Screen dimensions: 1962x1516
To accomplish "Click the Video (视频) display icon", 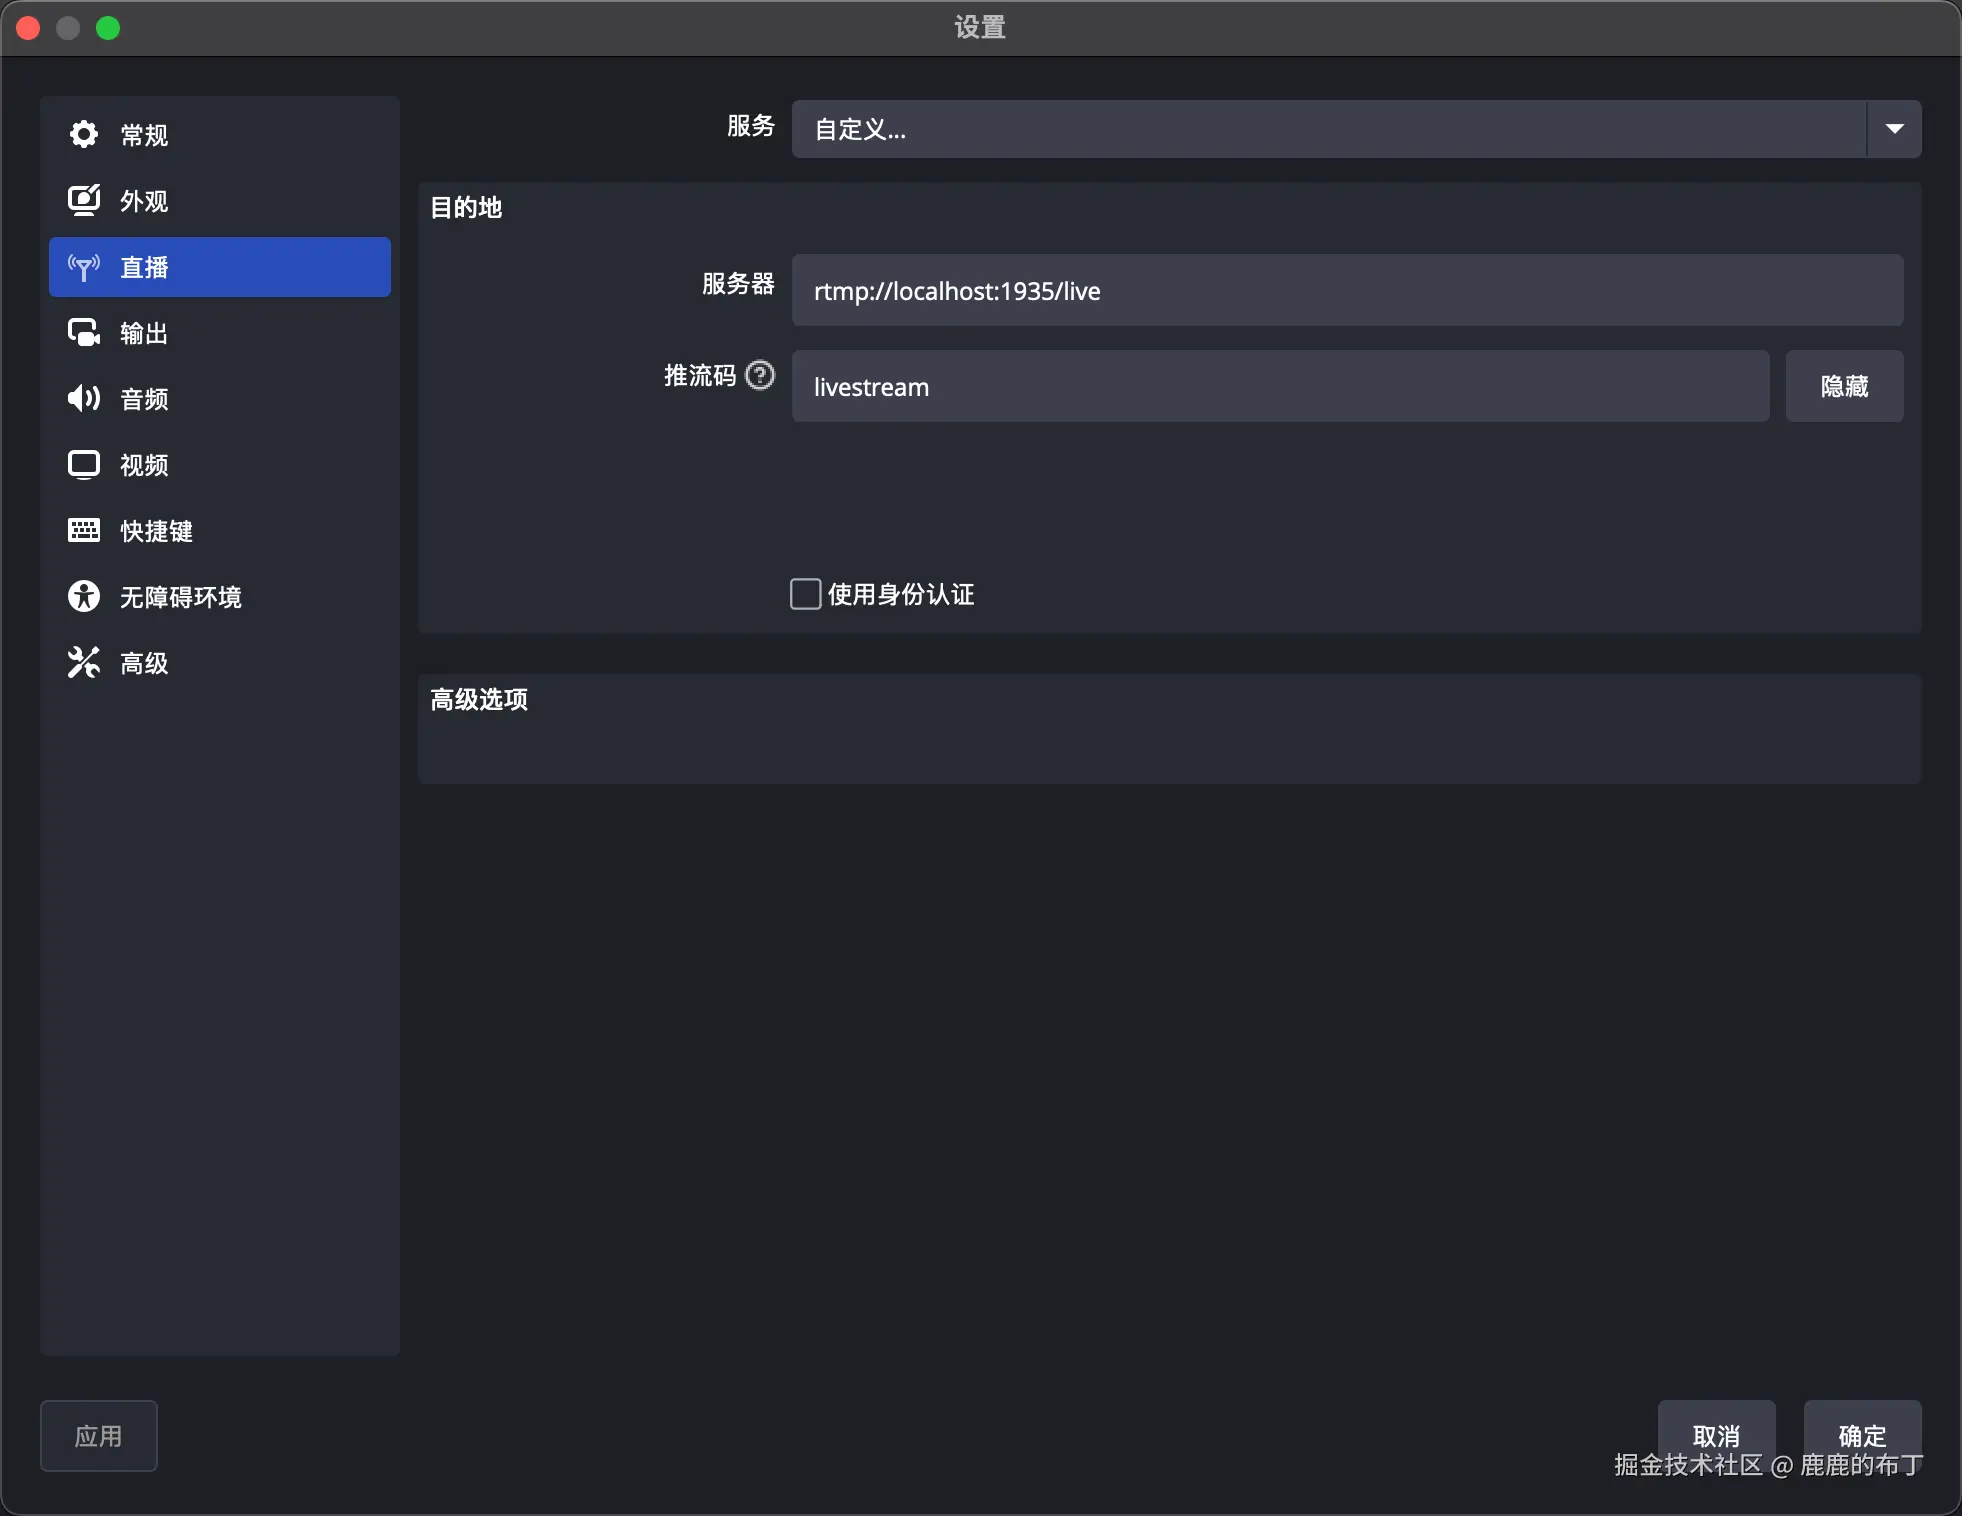I will coord(84,464).
